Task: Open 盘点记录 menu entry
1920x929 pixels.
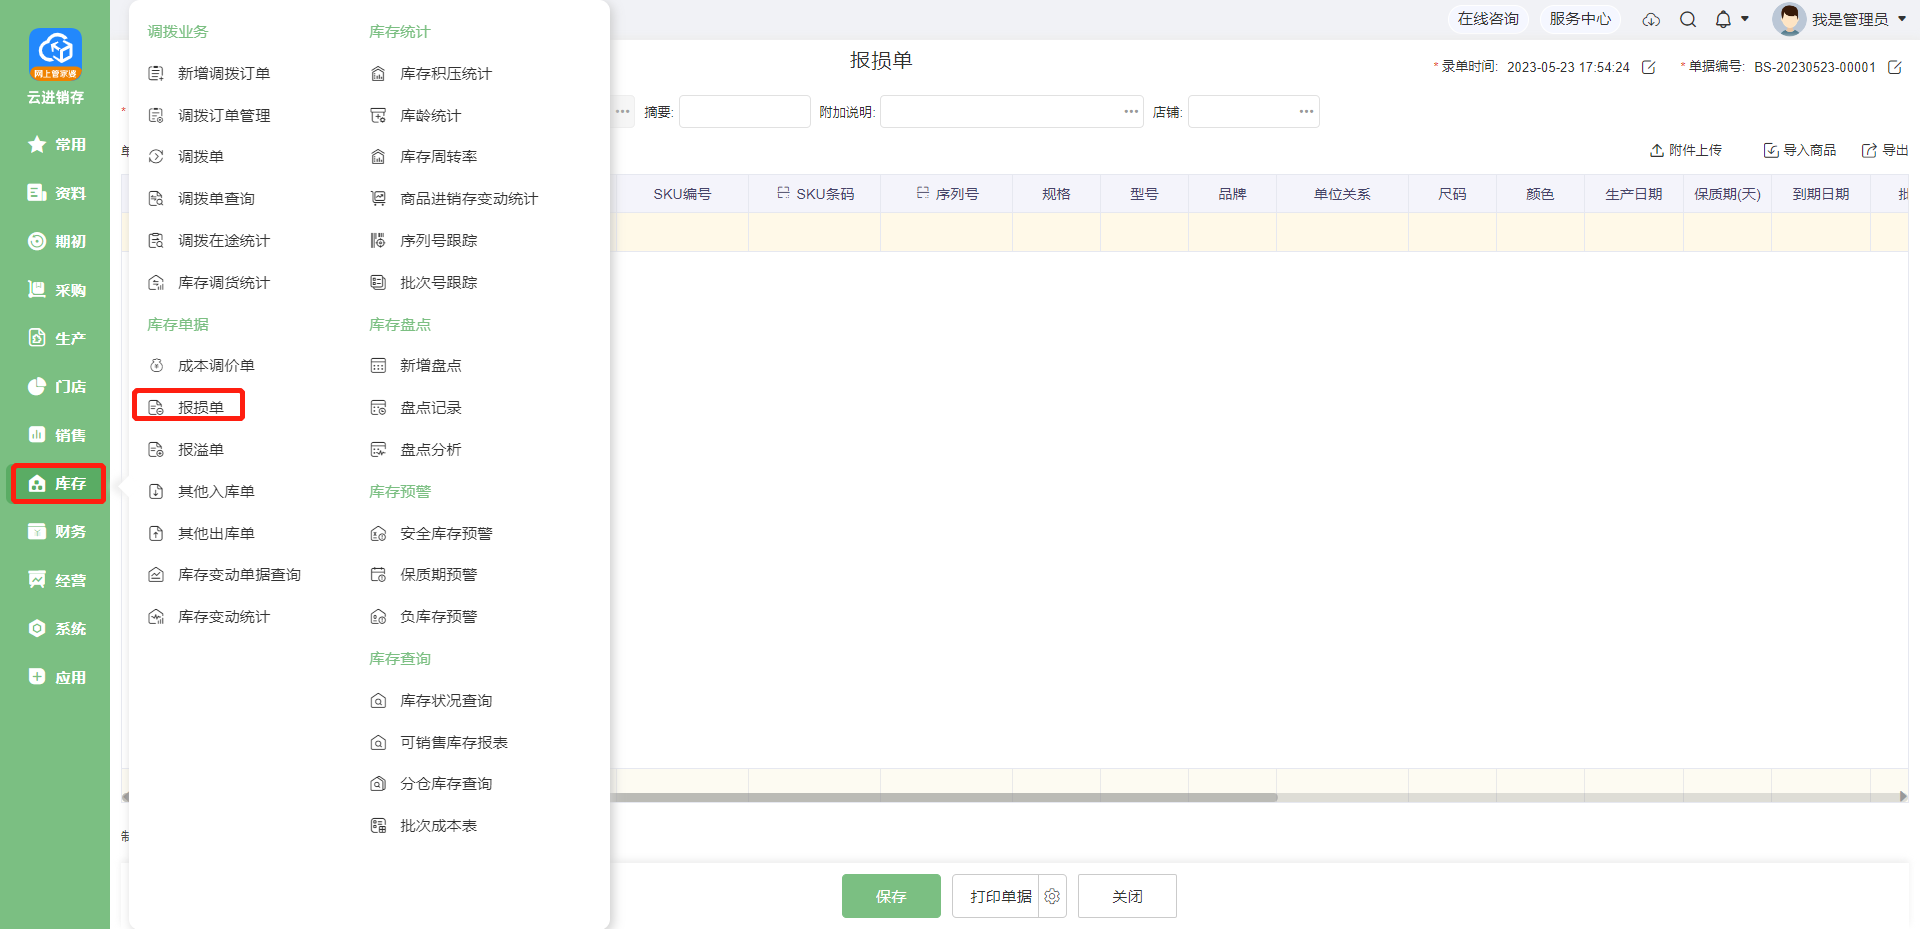Action: tap(416, 408)
